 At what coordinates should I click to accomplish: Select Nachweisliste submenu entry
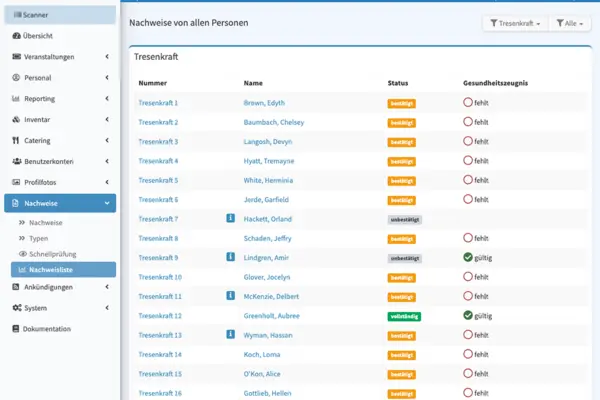coord(64,270)
